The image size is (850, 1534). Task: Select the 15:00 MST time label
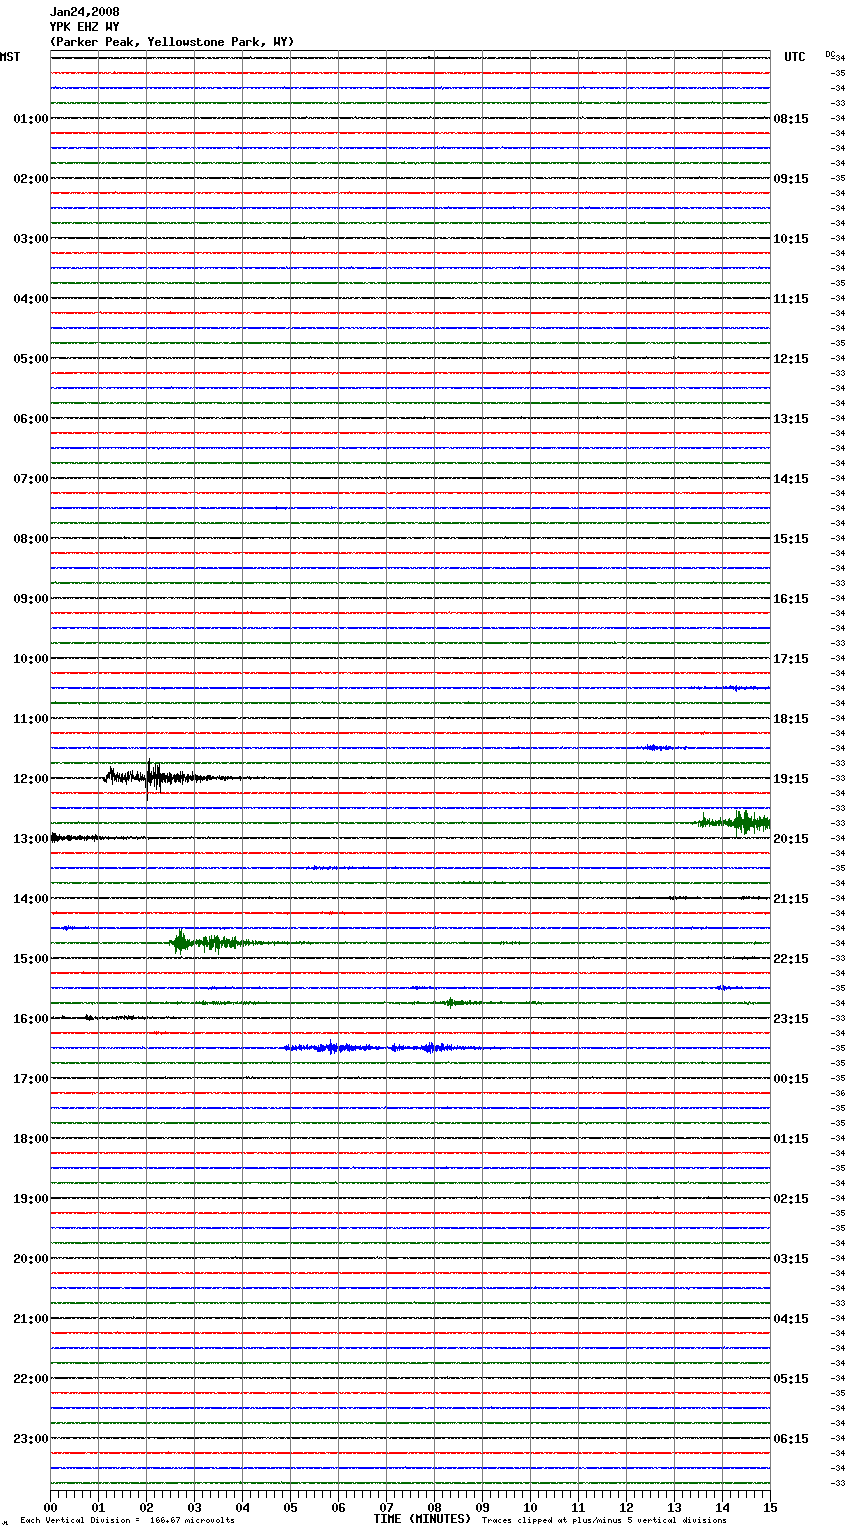30,959
